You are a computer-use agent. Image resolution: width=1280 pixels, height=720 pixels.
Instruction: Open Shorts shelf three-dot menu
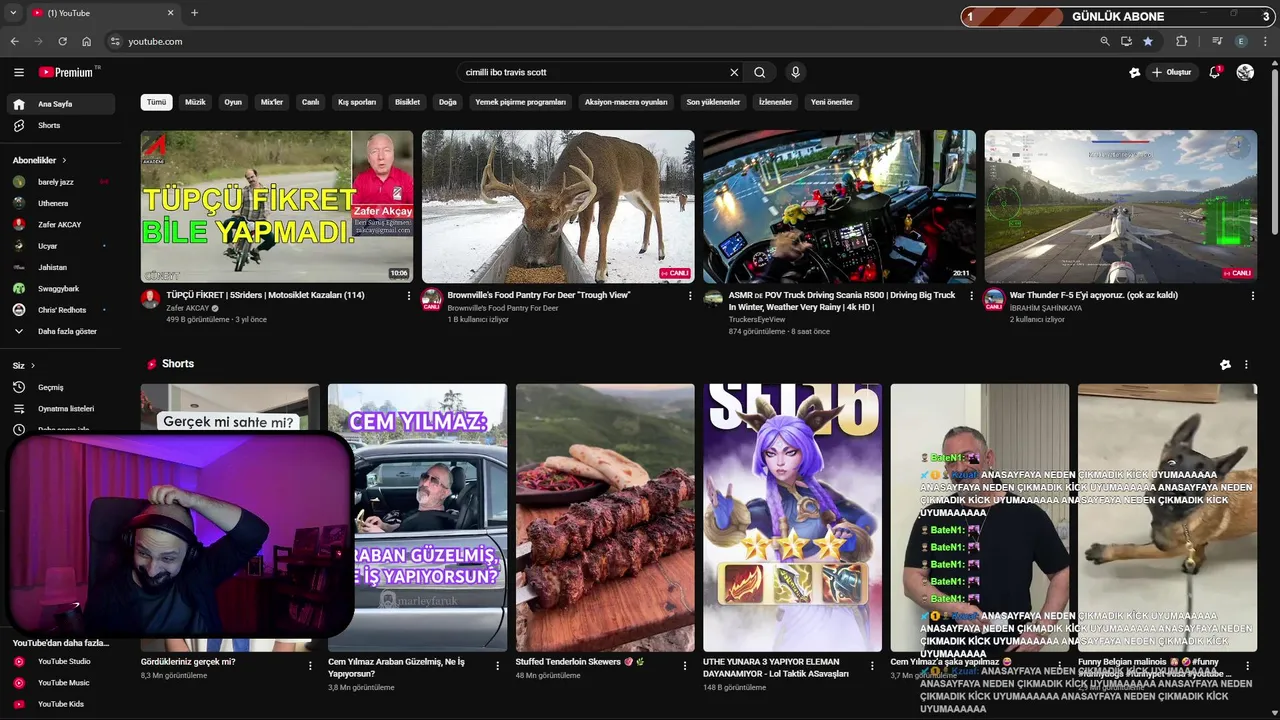click(1246, 365)
